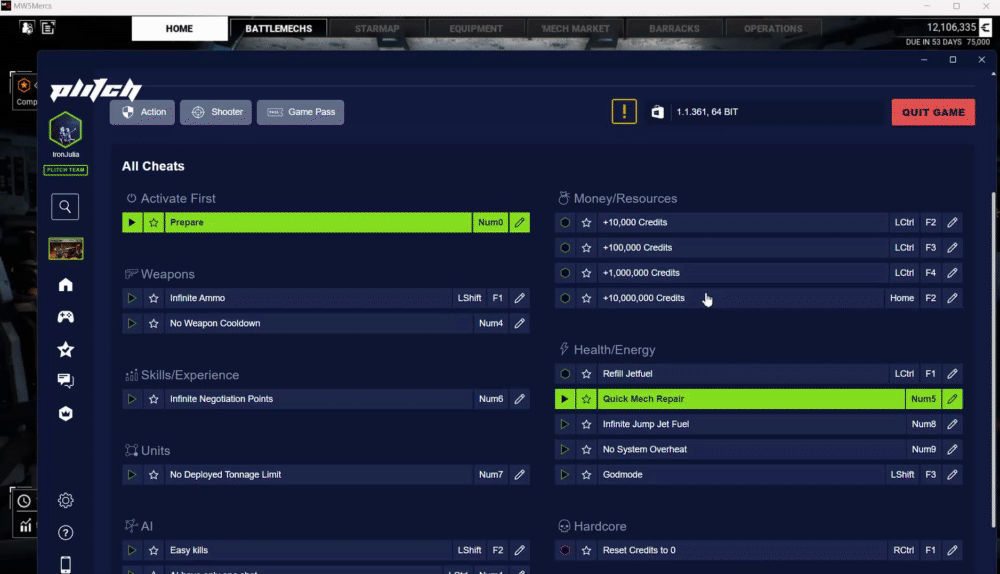
Task: Open the chat messages sidebar icon
Action: (65, 381)
